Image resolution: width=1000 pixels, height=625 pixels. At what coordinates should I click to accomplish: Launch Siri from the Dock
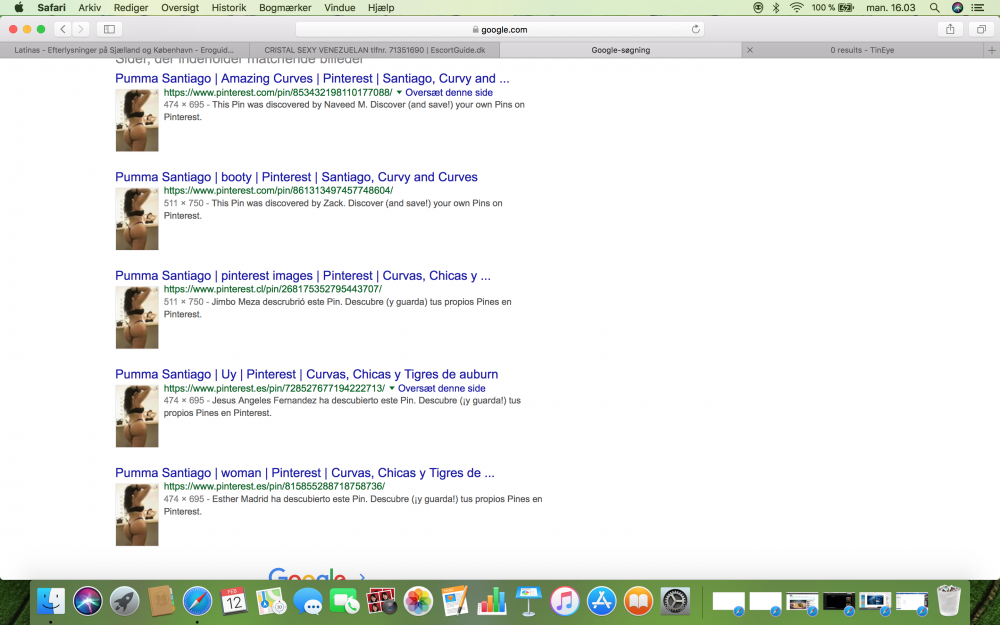87,601
